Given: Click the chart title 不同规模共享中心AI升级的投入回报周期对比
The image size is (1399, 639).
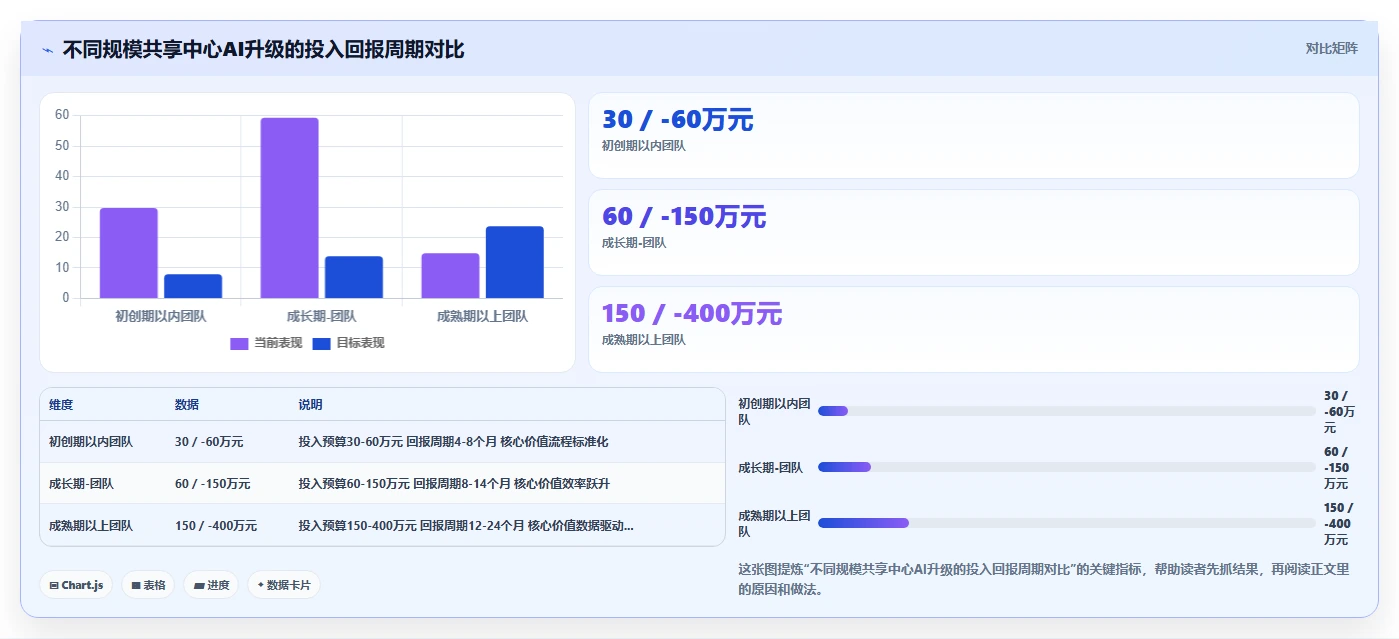Looking at the screenshot, I should click(x=263, y=49).
